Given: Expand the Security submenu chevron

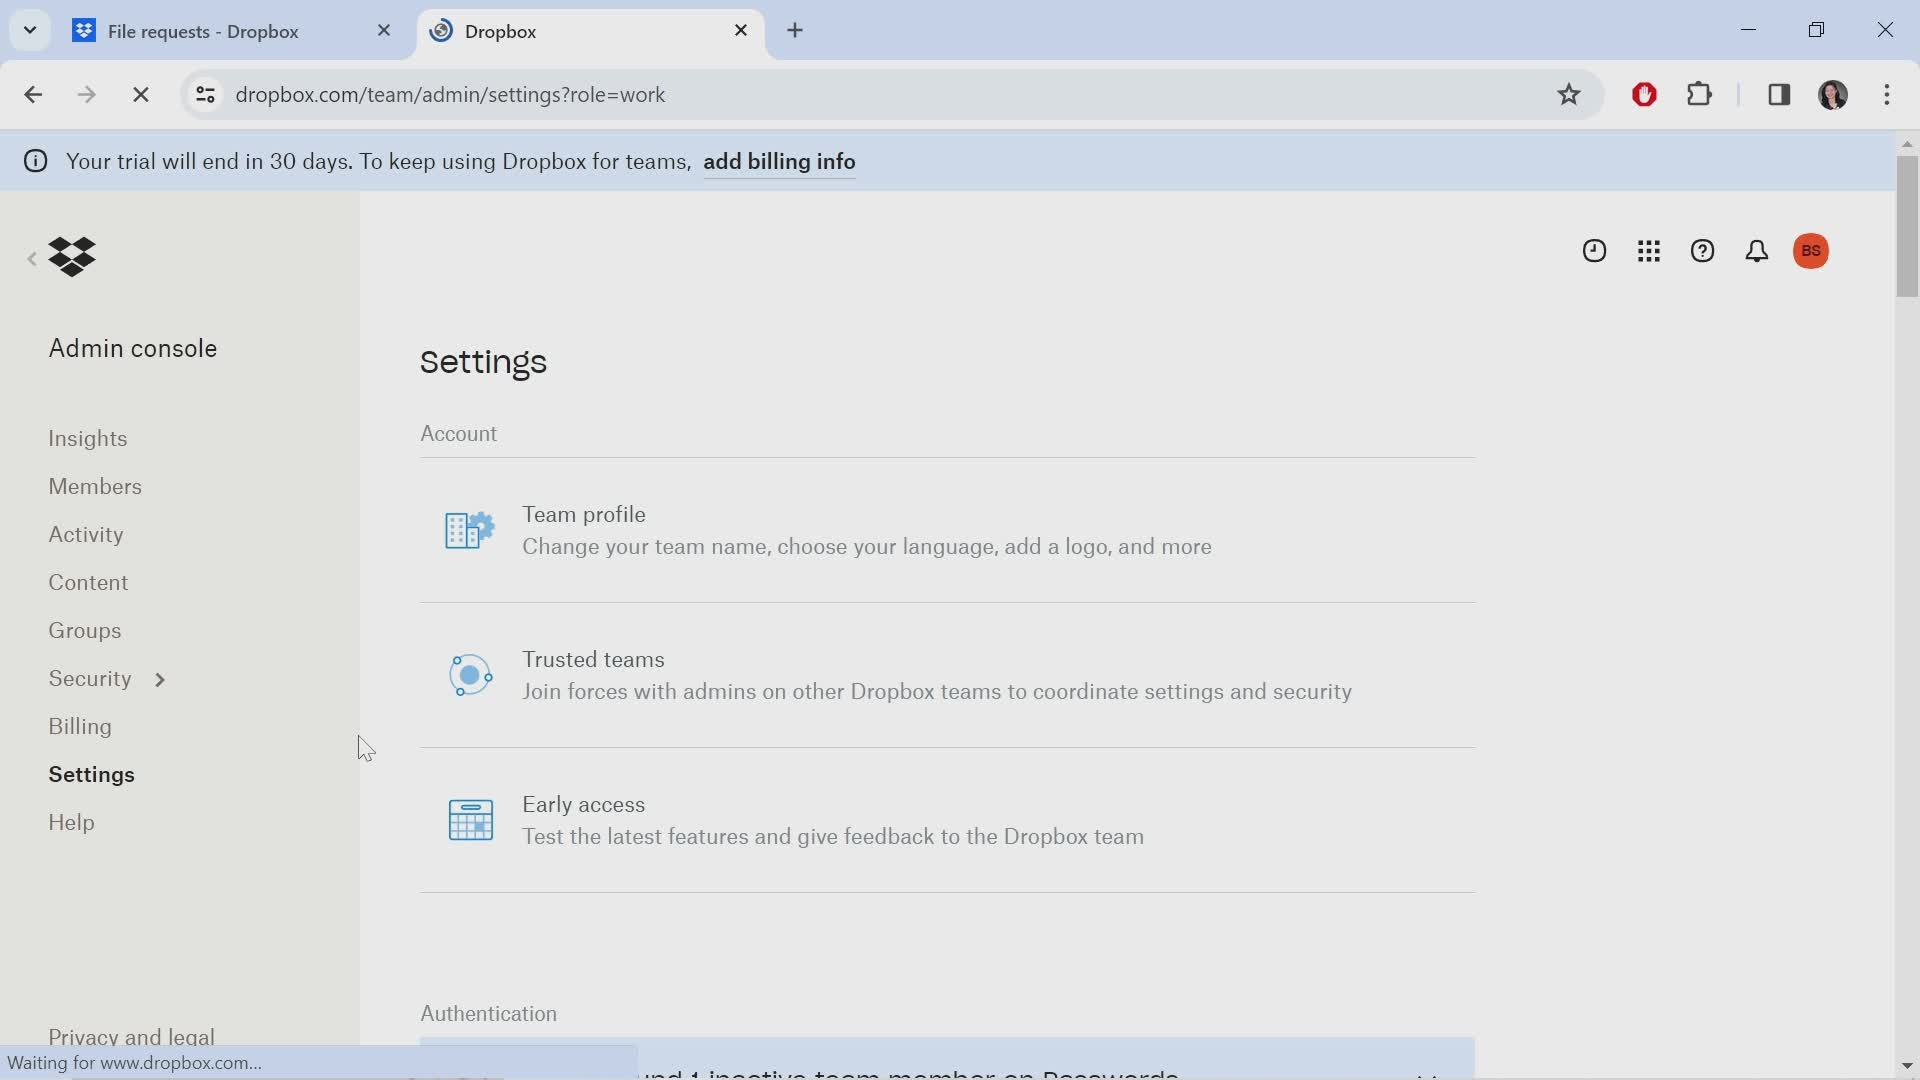Looking at the screenshot, I should coord(160,680).
